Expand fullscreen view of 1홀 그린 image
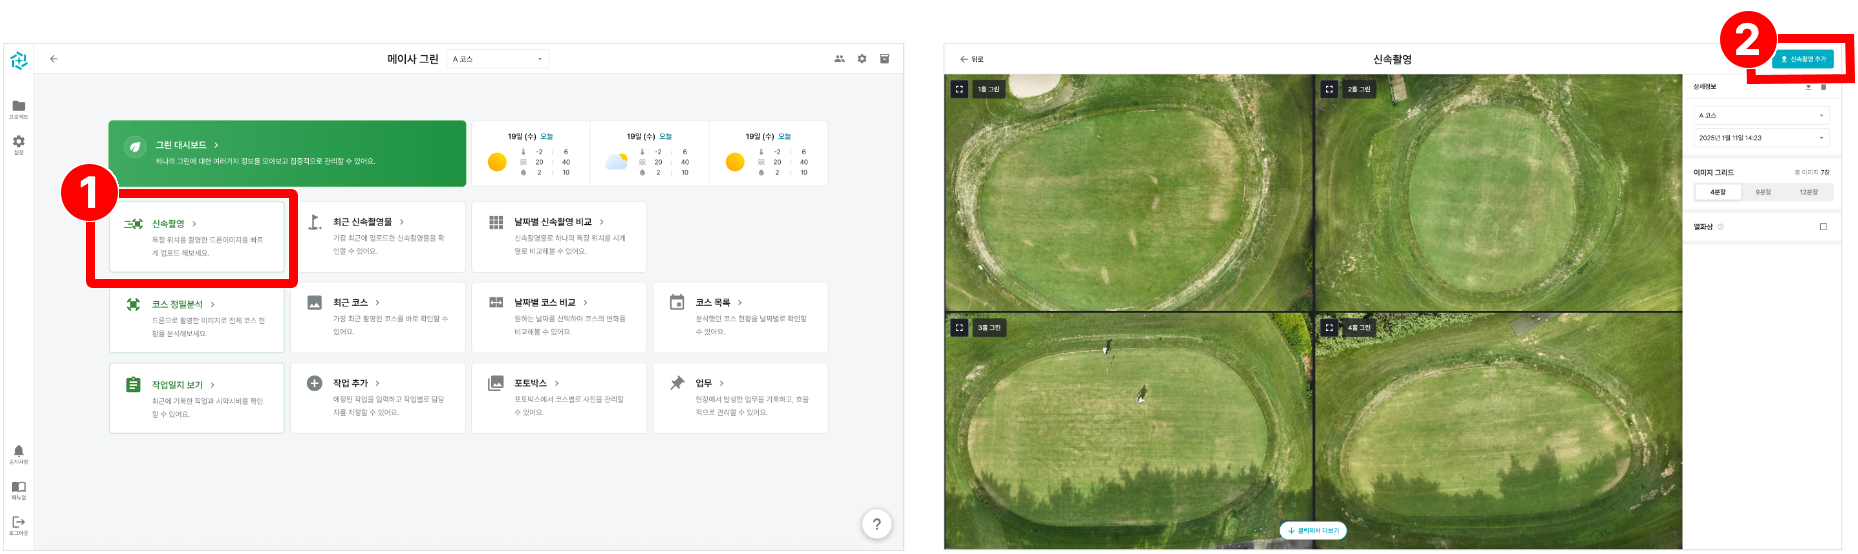Screen dimensions: 1858x554 [x=959, y=89]
